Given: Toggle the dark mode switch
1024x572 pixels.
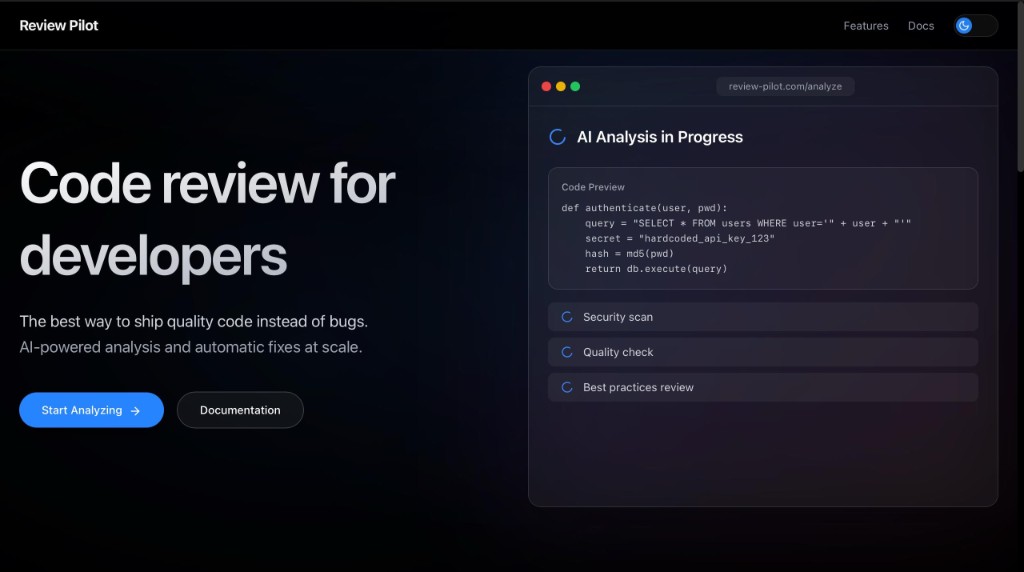Looking at the screenshot, I should (x=975, y=25).
